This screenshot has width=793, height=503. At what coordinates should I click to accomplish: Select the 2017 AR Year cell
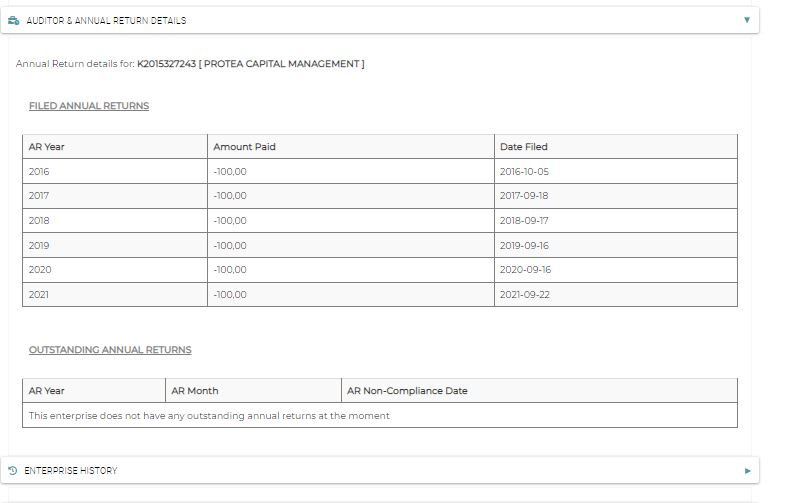39,196
